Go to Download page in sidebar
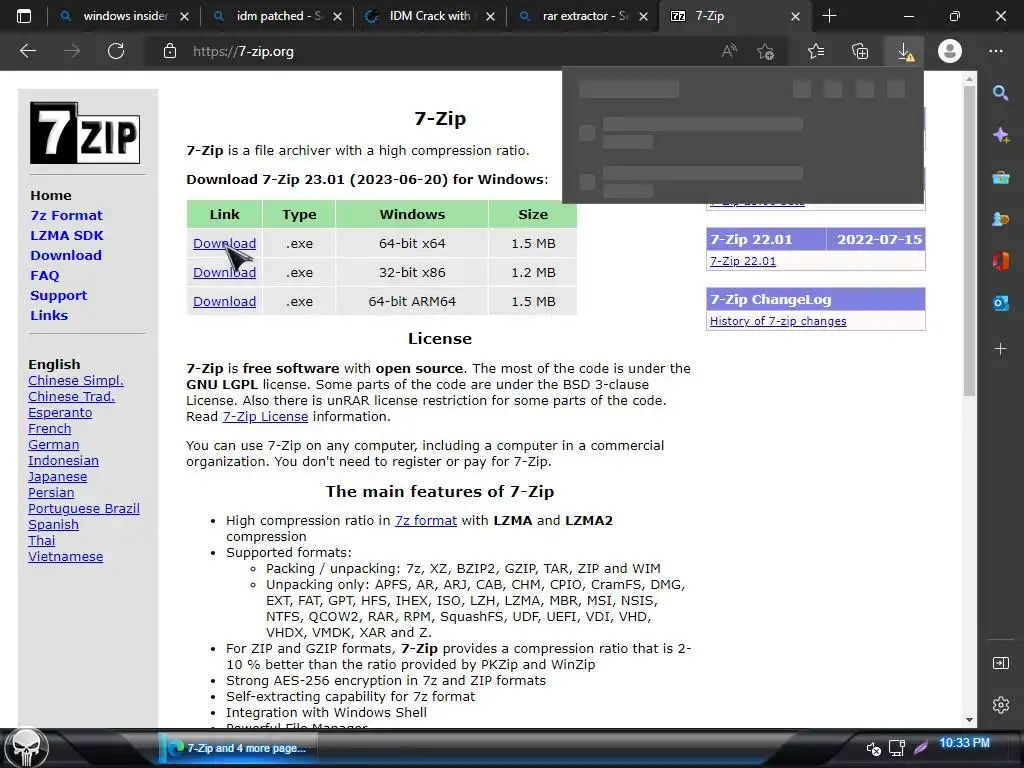The height and width of the screenshot is (768, 1024). tap(66, 255)
